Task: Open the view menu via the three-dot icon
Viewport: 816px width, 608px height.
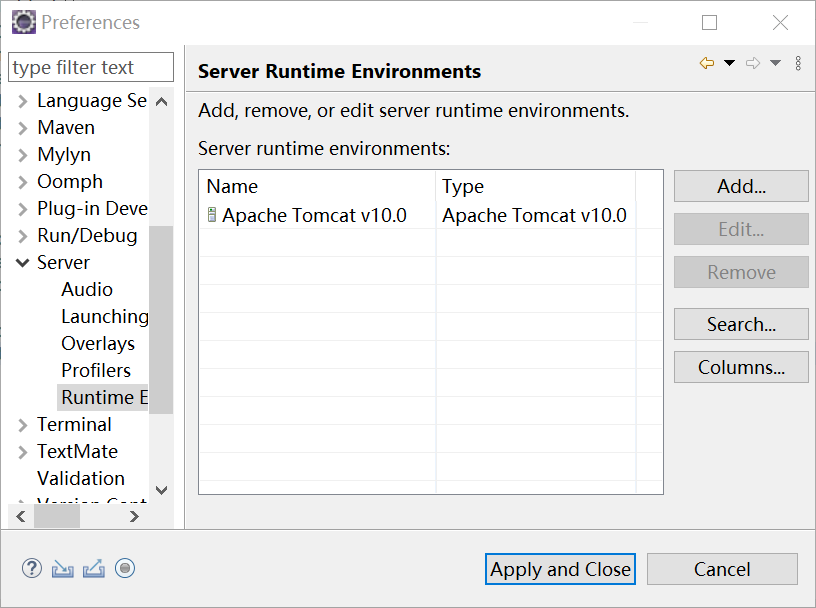Action: 797,62
